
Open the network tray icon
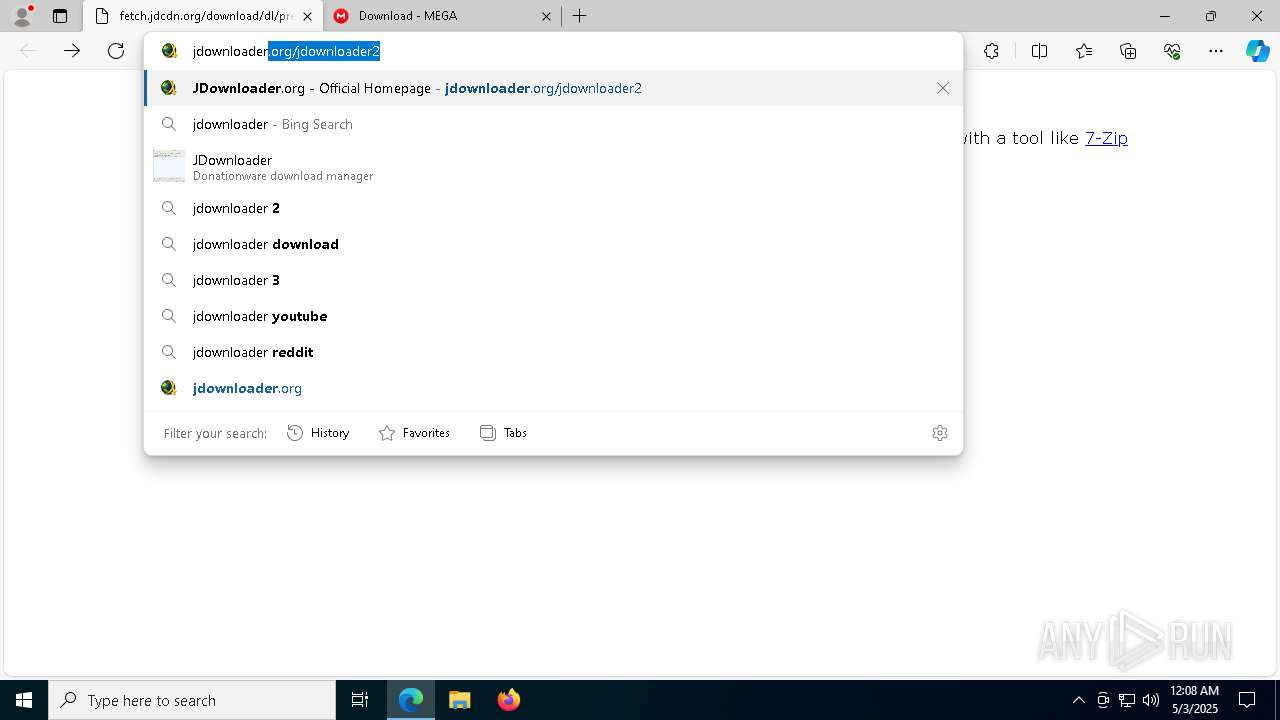tap(1127, 700)
